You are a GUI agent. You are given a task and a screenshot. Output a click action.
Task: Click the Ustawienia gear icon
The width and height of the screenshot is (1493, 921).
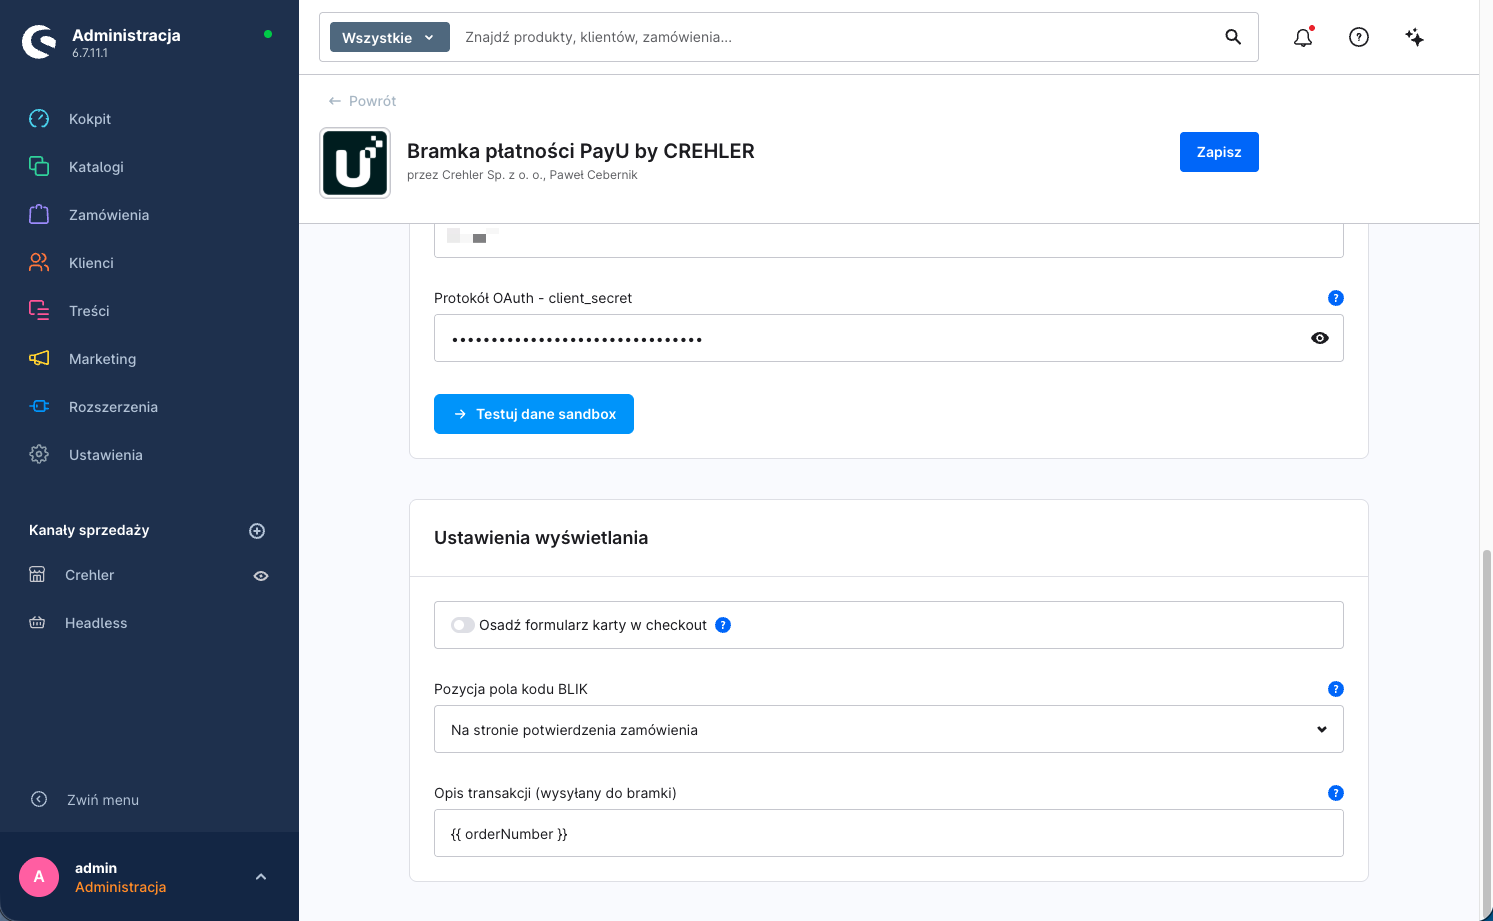point(39,455)
